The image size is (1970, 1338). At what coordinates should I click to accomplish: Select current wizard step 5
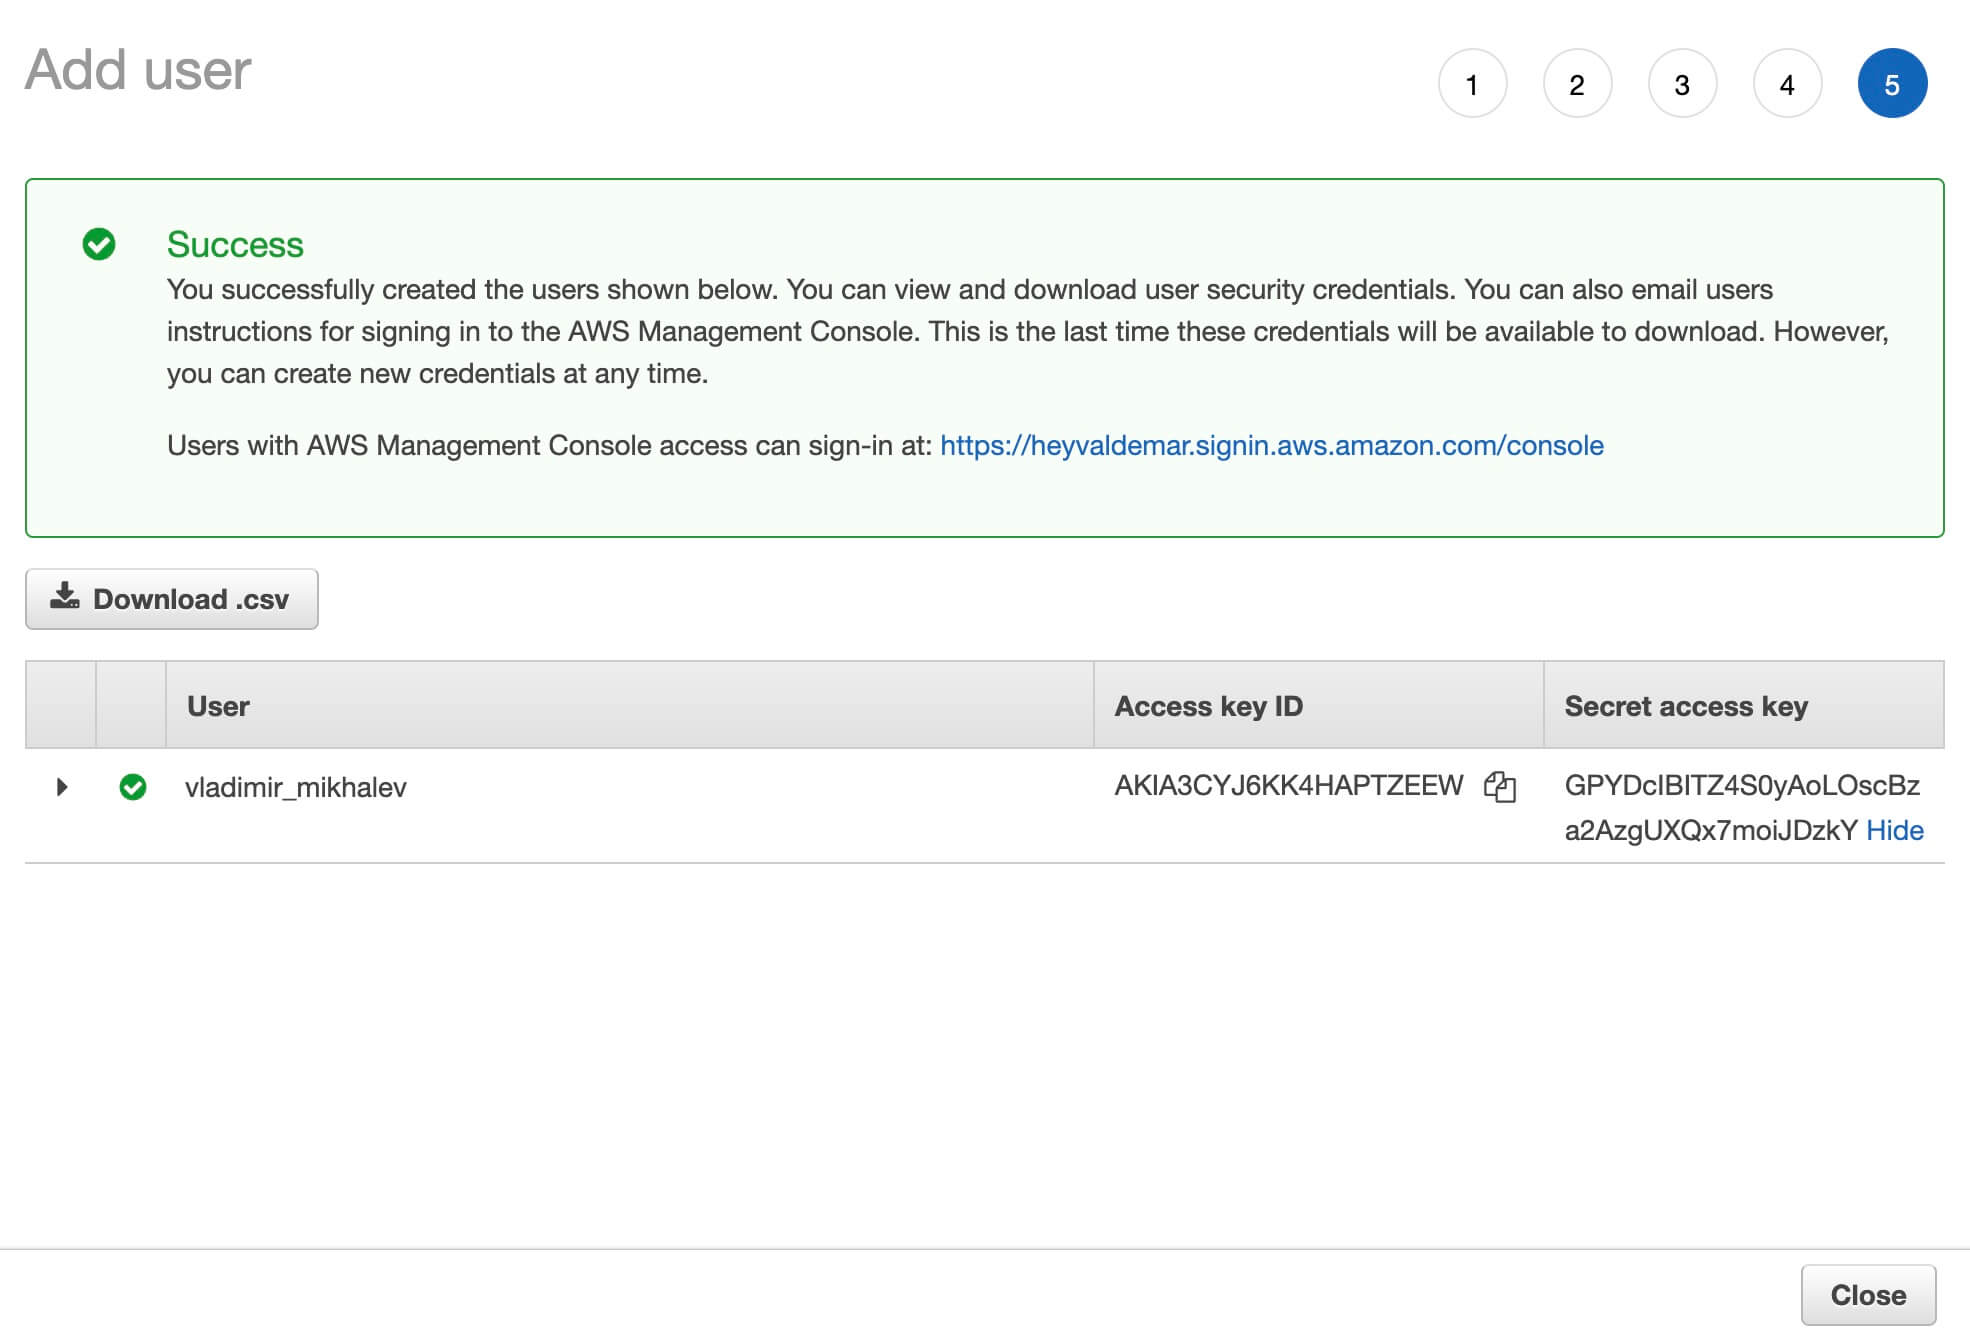[1892, 84]
